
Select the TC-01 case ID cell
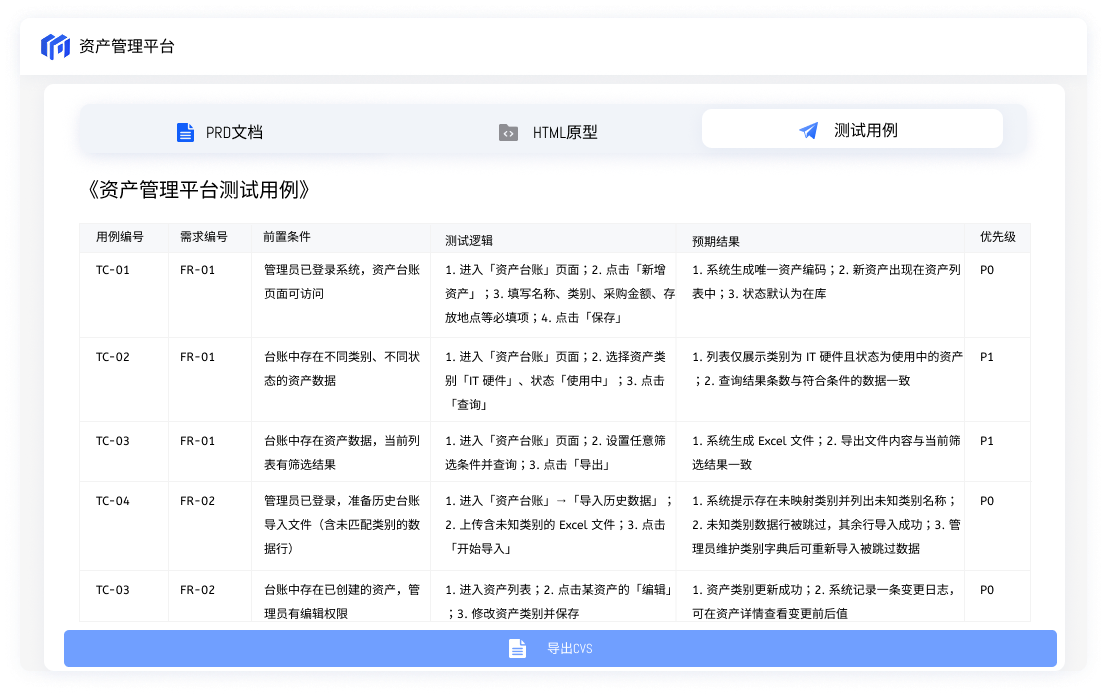(113, 270)
